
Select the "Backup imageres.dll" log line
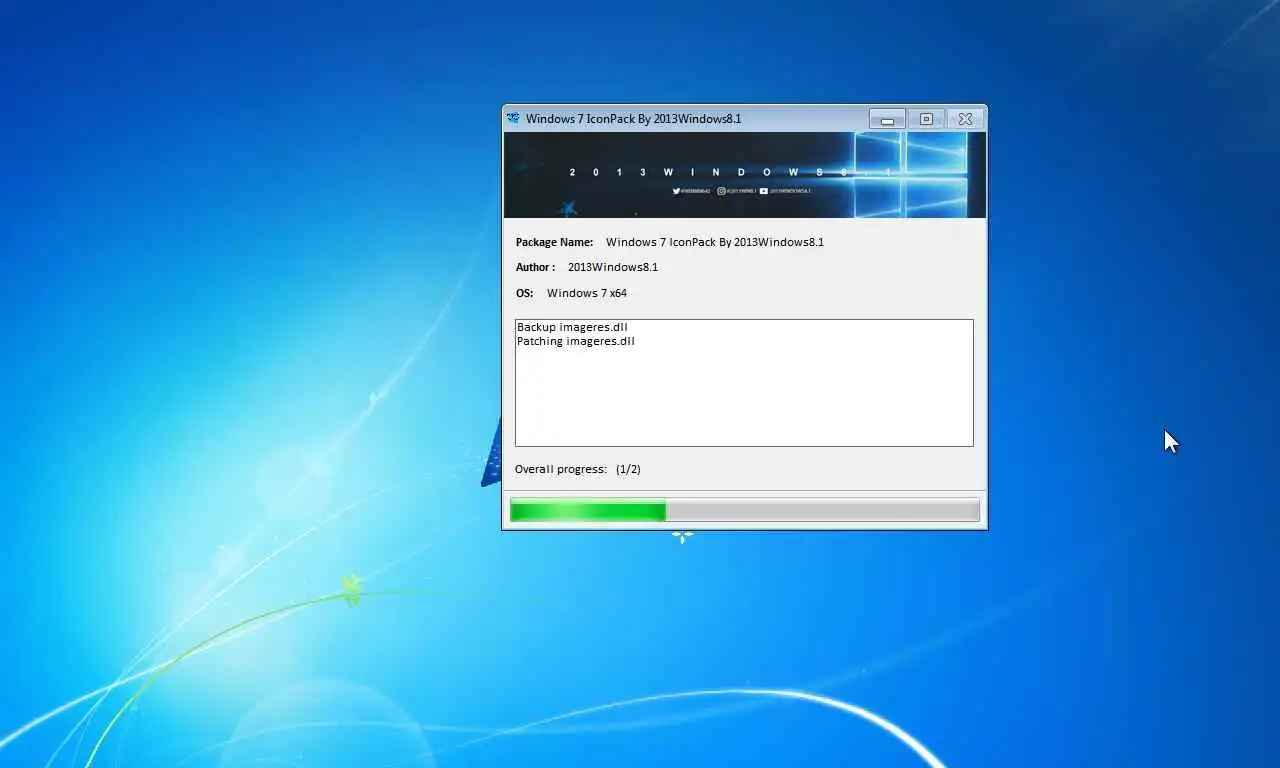coord(572,327)
